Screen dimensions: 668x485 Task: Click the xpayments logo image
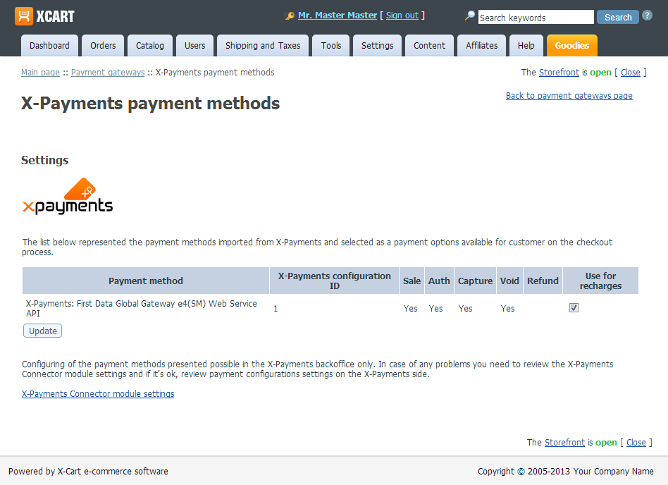click(68, 196)
